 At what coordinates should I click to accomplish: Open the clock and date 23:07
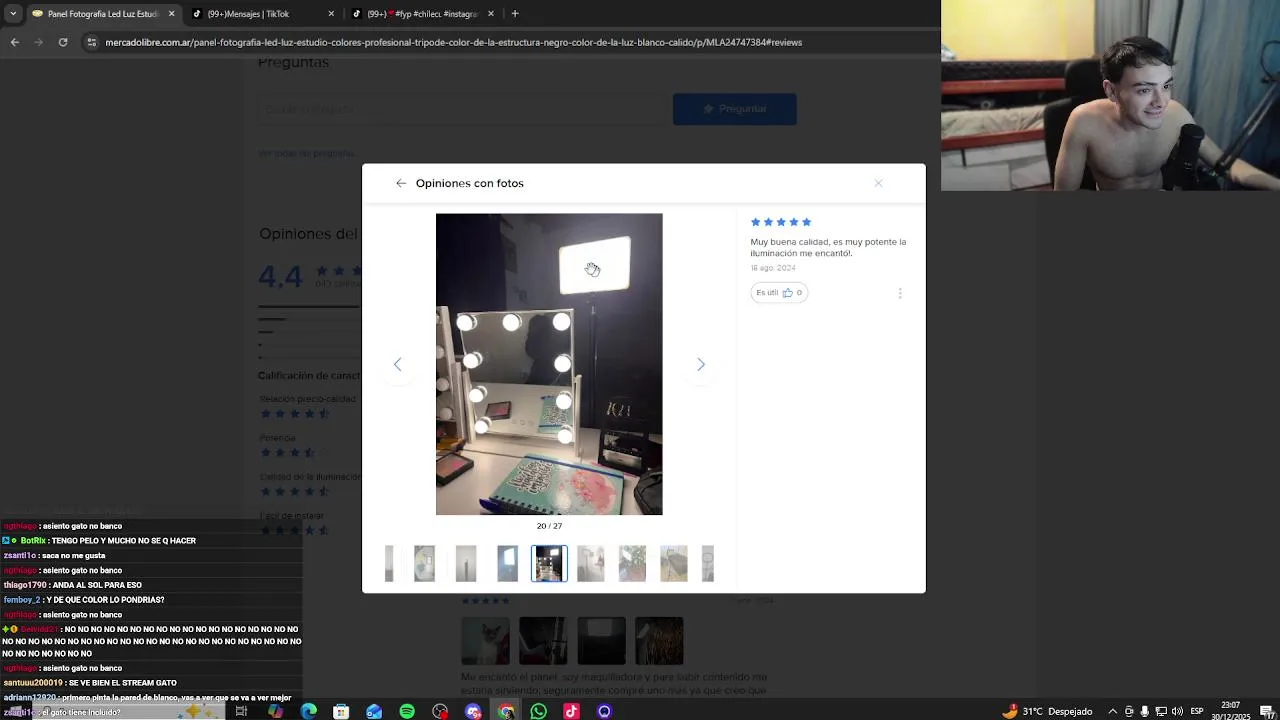1229,711
